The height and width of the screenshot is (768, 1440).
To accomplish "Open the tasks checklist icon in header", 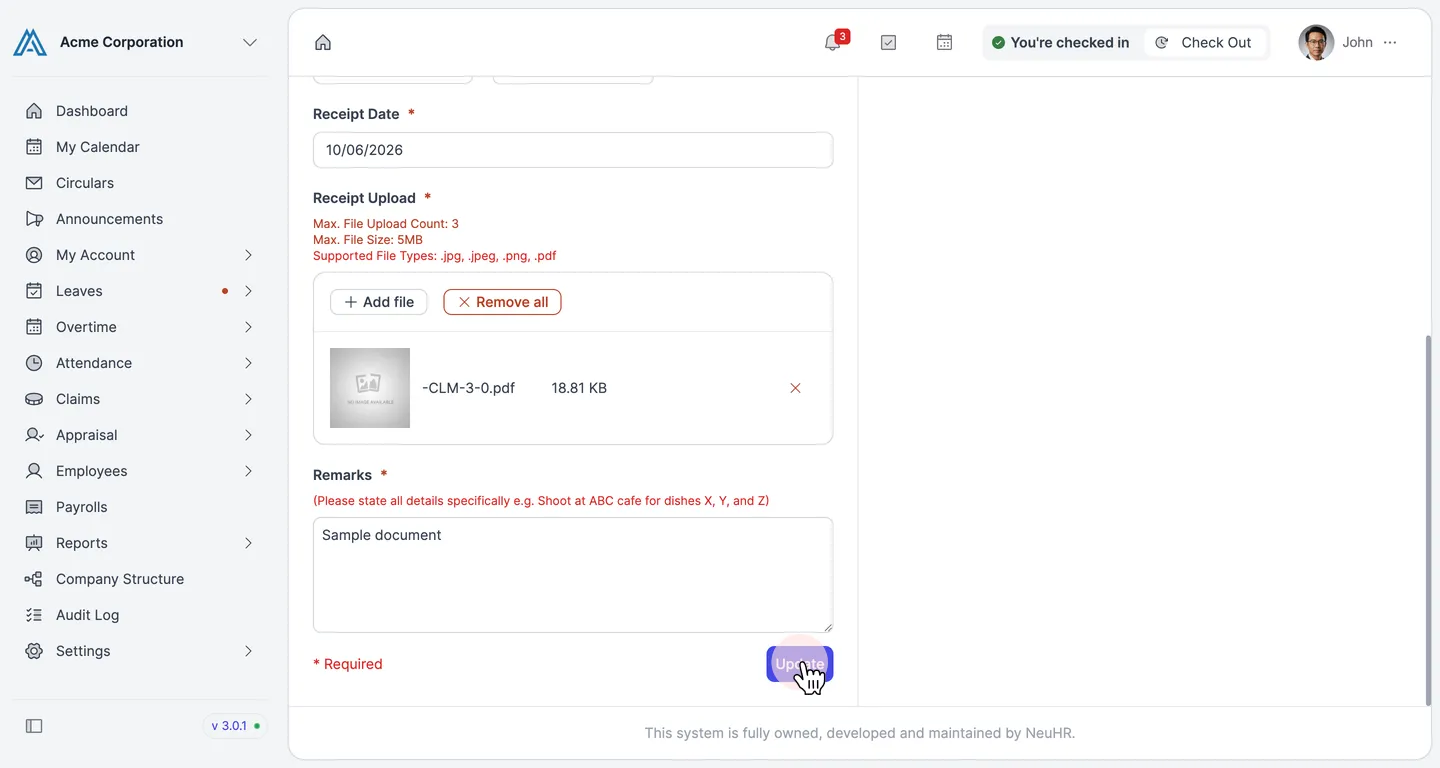I will pos(888,42).
